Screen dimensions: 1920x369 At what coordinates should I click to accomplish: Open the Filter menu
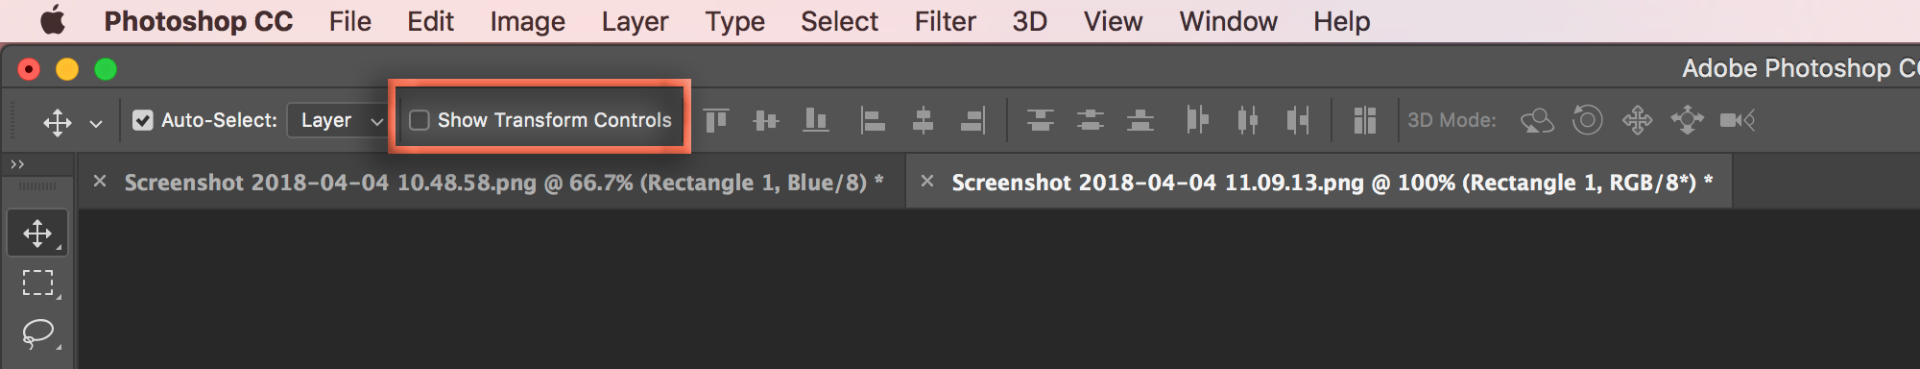coord(945,21)
